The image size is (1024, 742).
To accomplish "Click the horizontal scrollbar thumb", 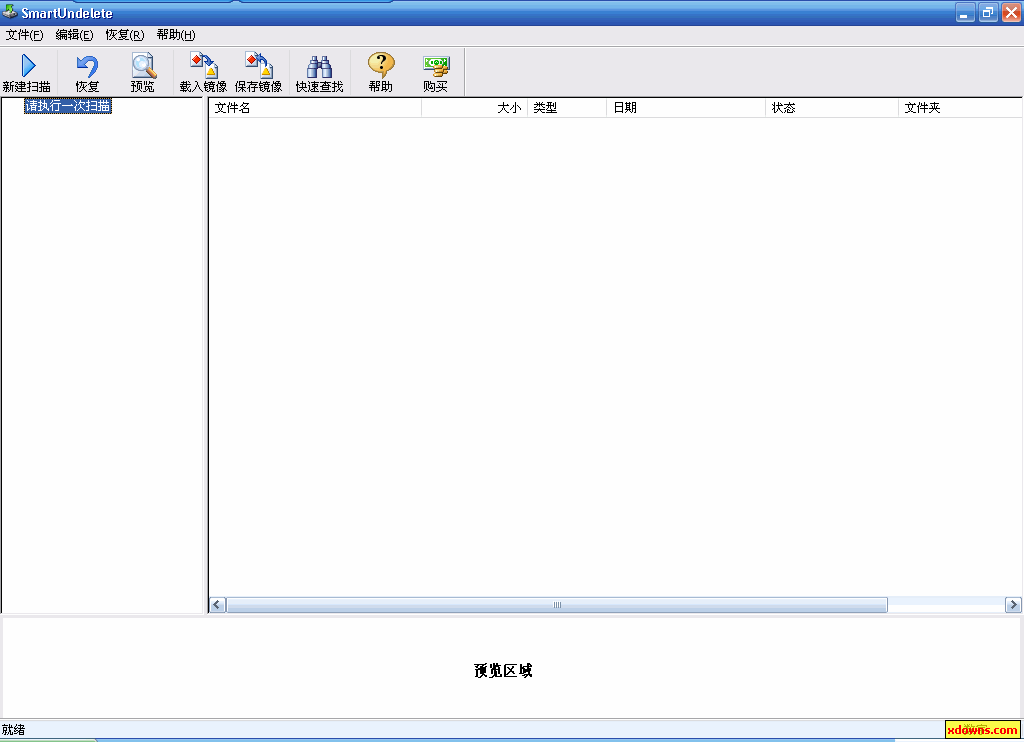I will coord(557,605).
